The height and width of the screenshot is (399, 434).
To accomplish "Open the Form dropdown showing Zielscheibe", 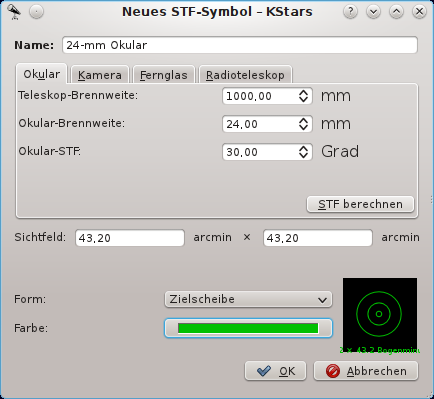I will tap(248, 299).
